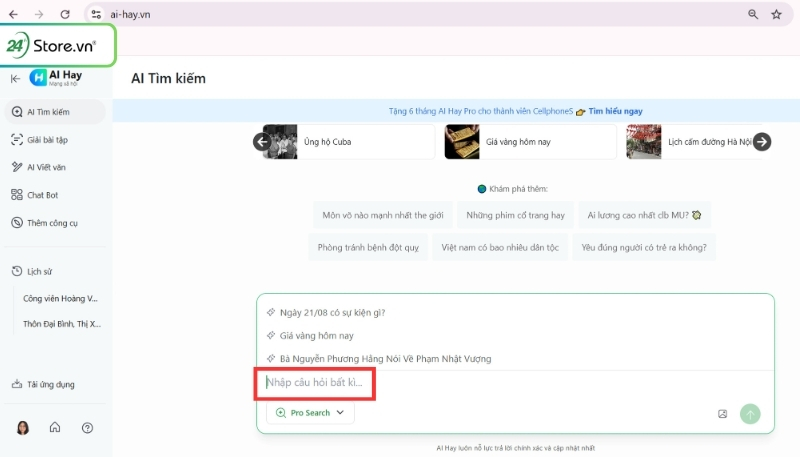This screenshot has height=457, width=800.
Task: Open the Lịch sử history section
Action: tap(40, 271)
